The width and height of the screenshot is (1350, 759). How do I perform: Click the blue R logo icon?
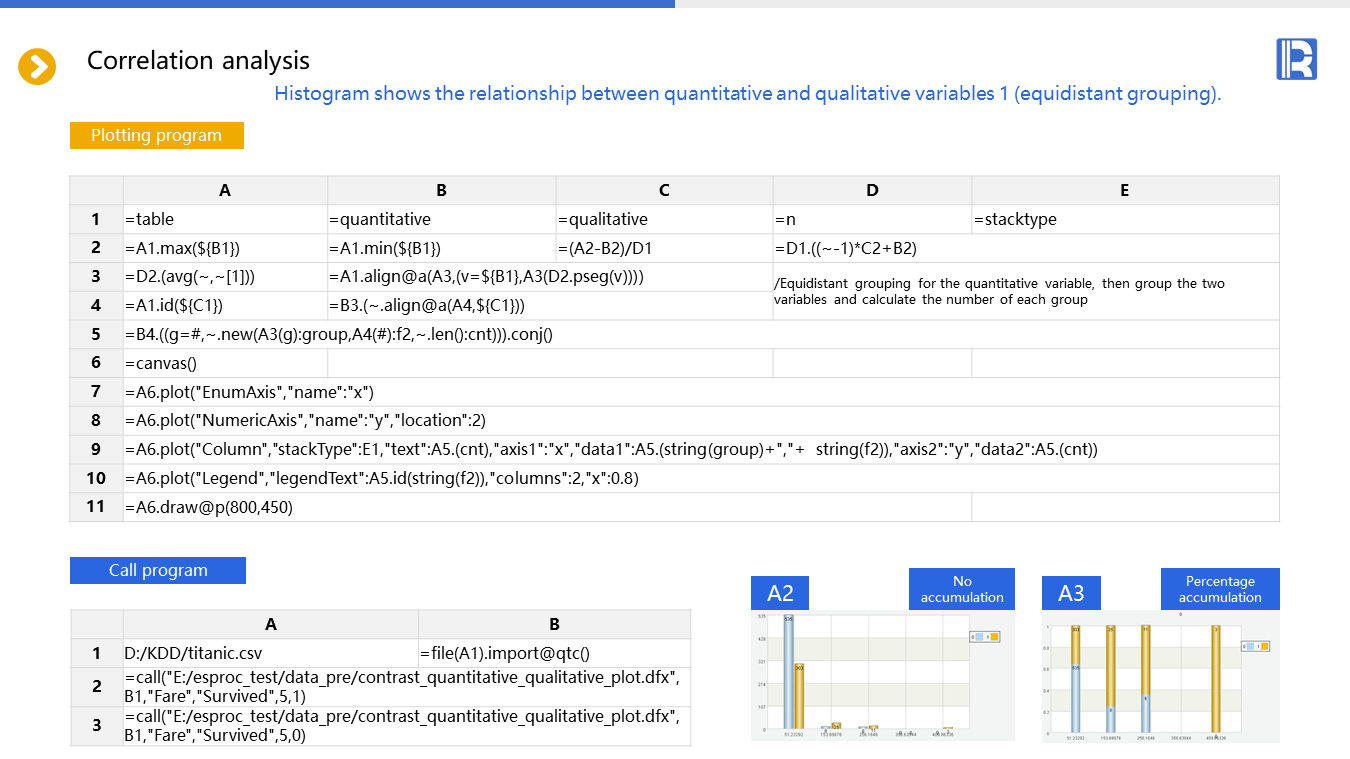click(x=1296, y=59)
